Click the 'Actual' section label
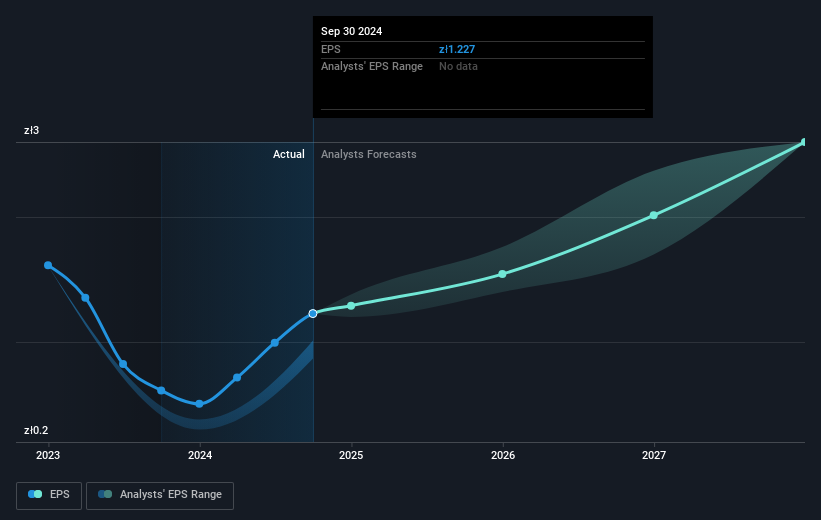This screenshot has width=821, height=520. [289, 154]
